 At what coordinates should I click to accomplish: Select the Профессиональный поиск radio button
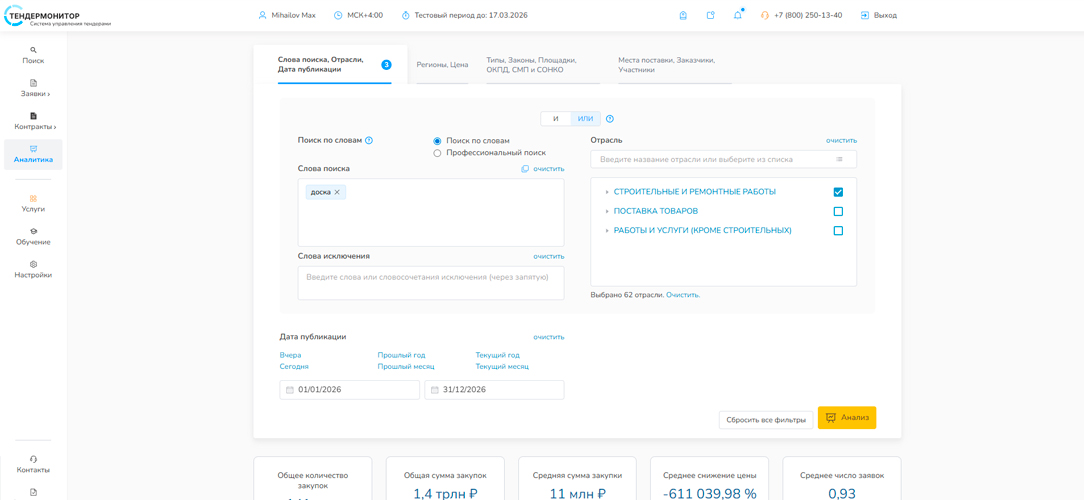[437, 153]
